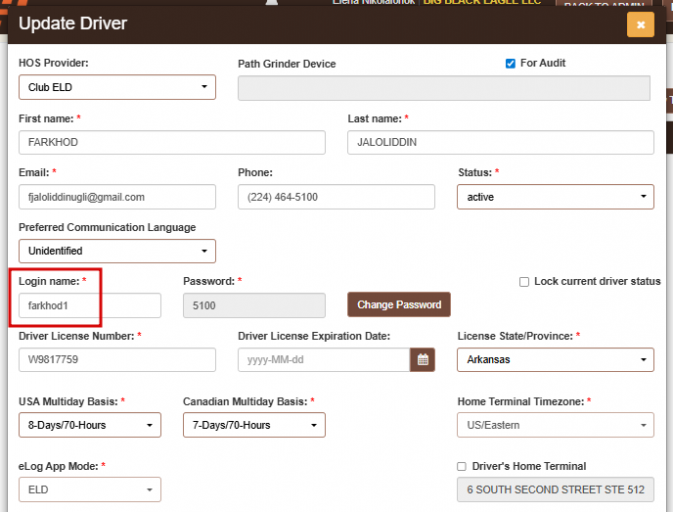Open the Status dropdown showing active

point(555,197)
